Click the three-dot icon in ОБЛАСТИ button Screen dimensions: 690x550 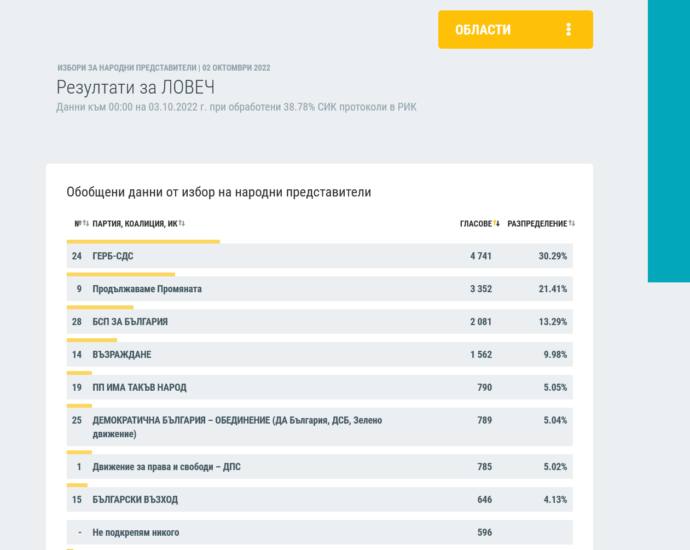tap(569, 29)
